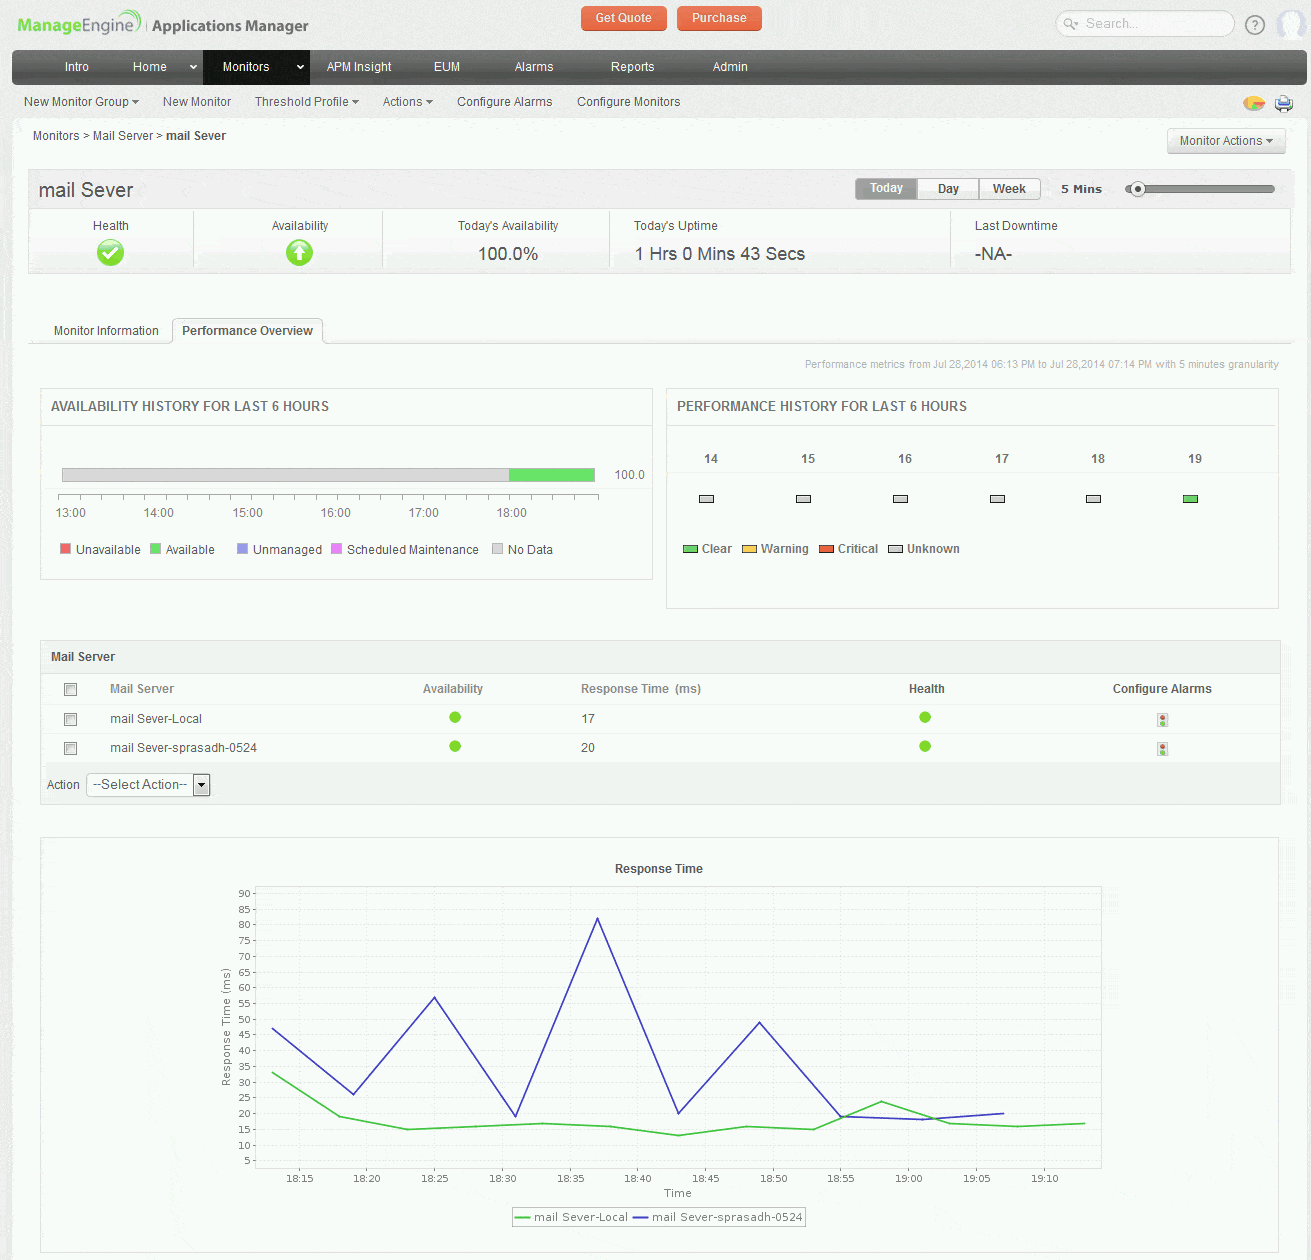Click the hour 14 performance status box

pyautogui.click(x=706, y=498)
